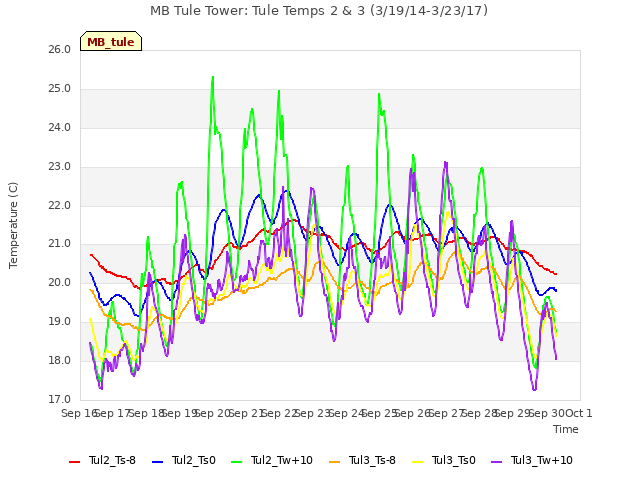The width and height of the screenshot is (640, 480).
Task: Click the 19.0 y-axis tick label
Action: pos(59,322)
